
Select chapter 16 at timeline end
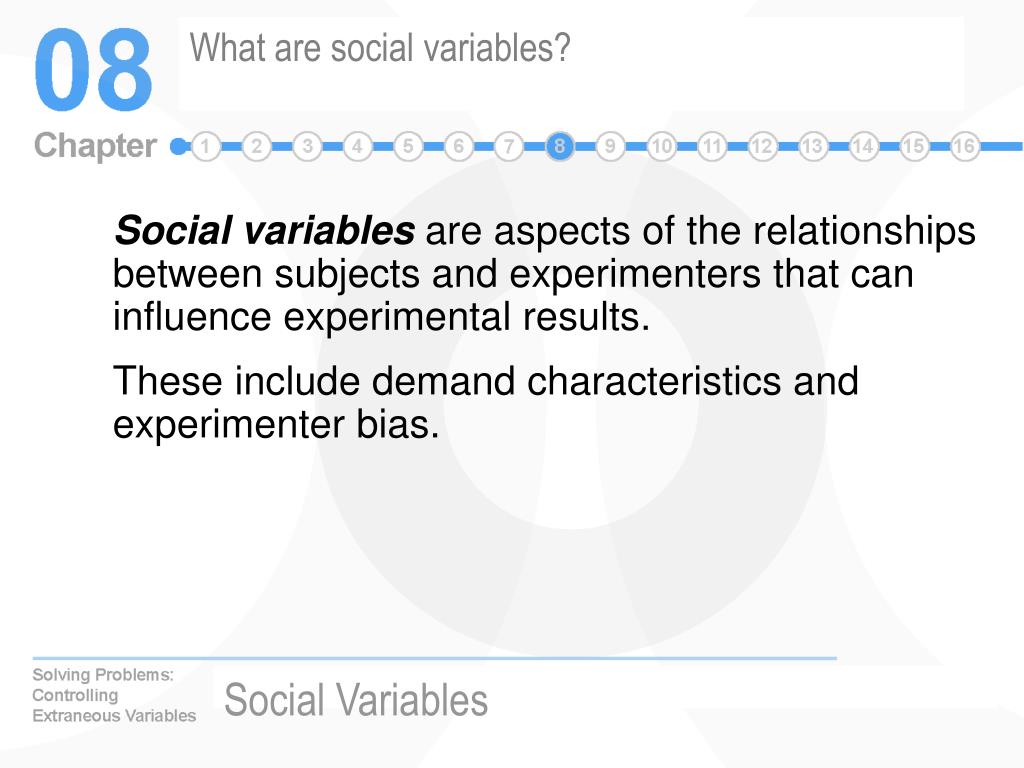click(965, 146)
